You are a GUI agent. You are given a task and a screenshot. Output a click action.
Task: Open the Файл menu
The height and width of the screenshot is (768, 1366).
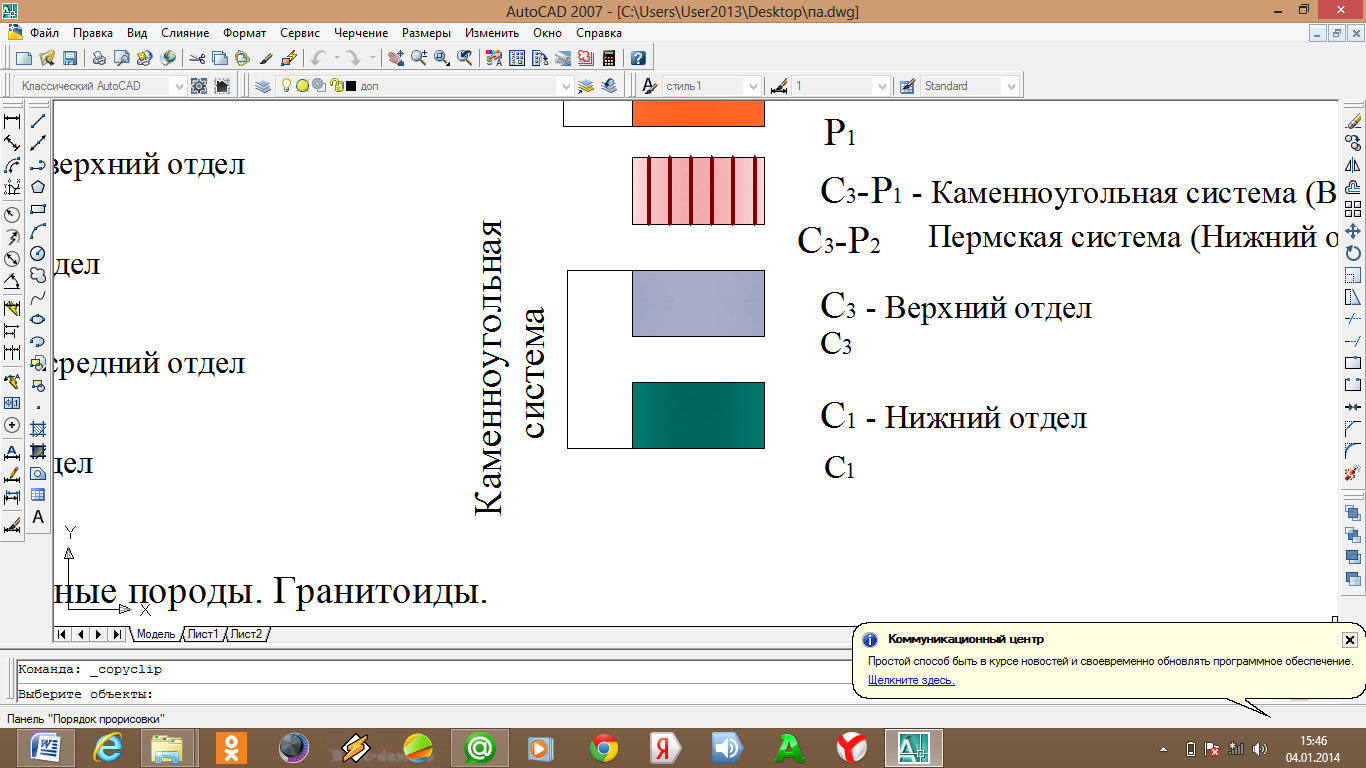click(x=45, y=33)
